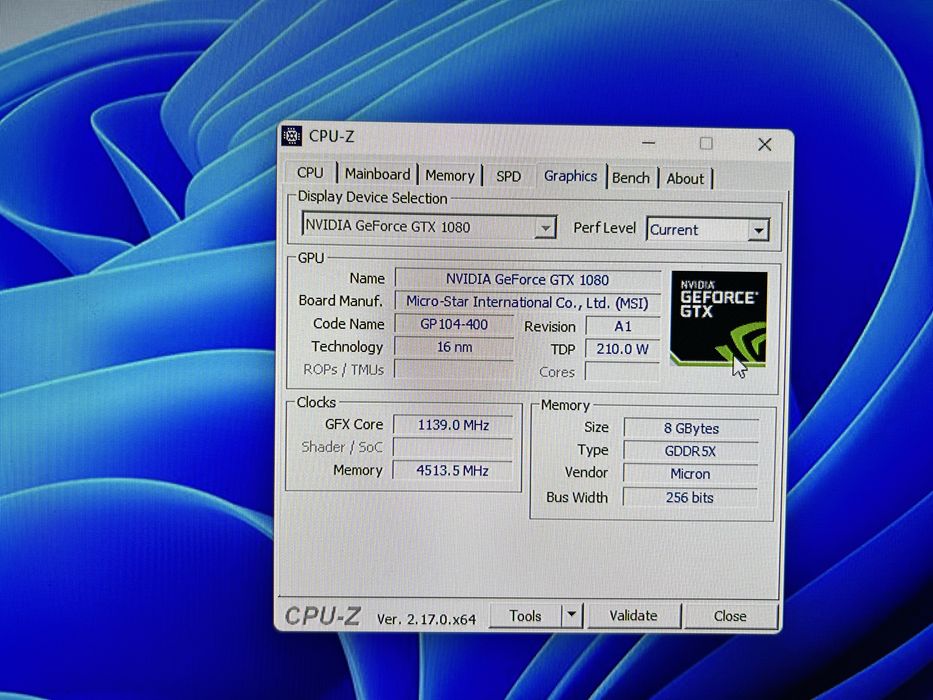933x700 pixels.
Task: Click the Micro-Star International board manufacturer value
Action: click(527, 302)
